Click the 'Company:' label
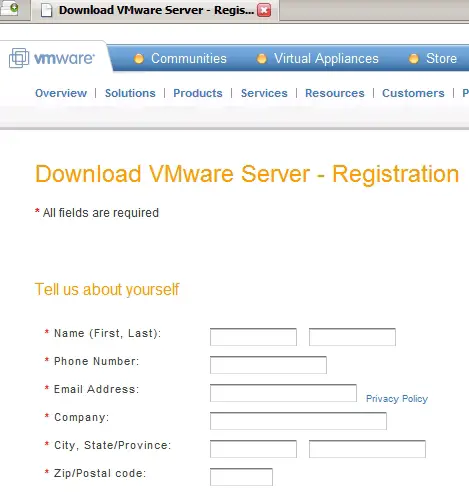 click(82, 417)
